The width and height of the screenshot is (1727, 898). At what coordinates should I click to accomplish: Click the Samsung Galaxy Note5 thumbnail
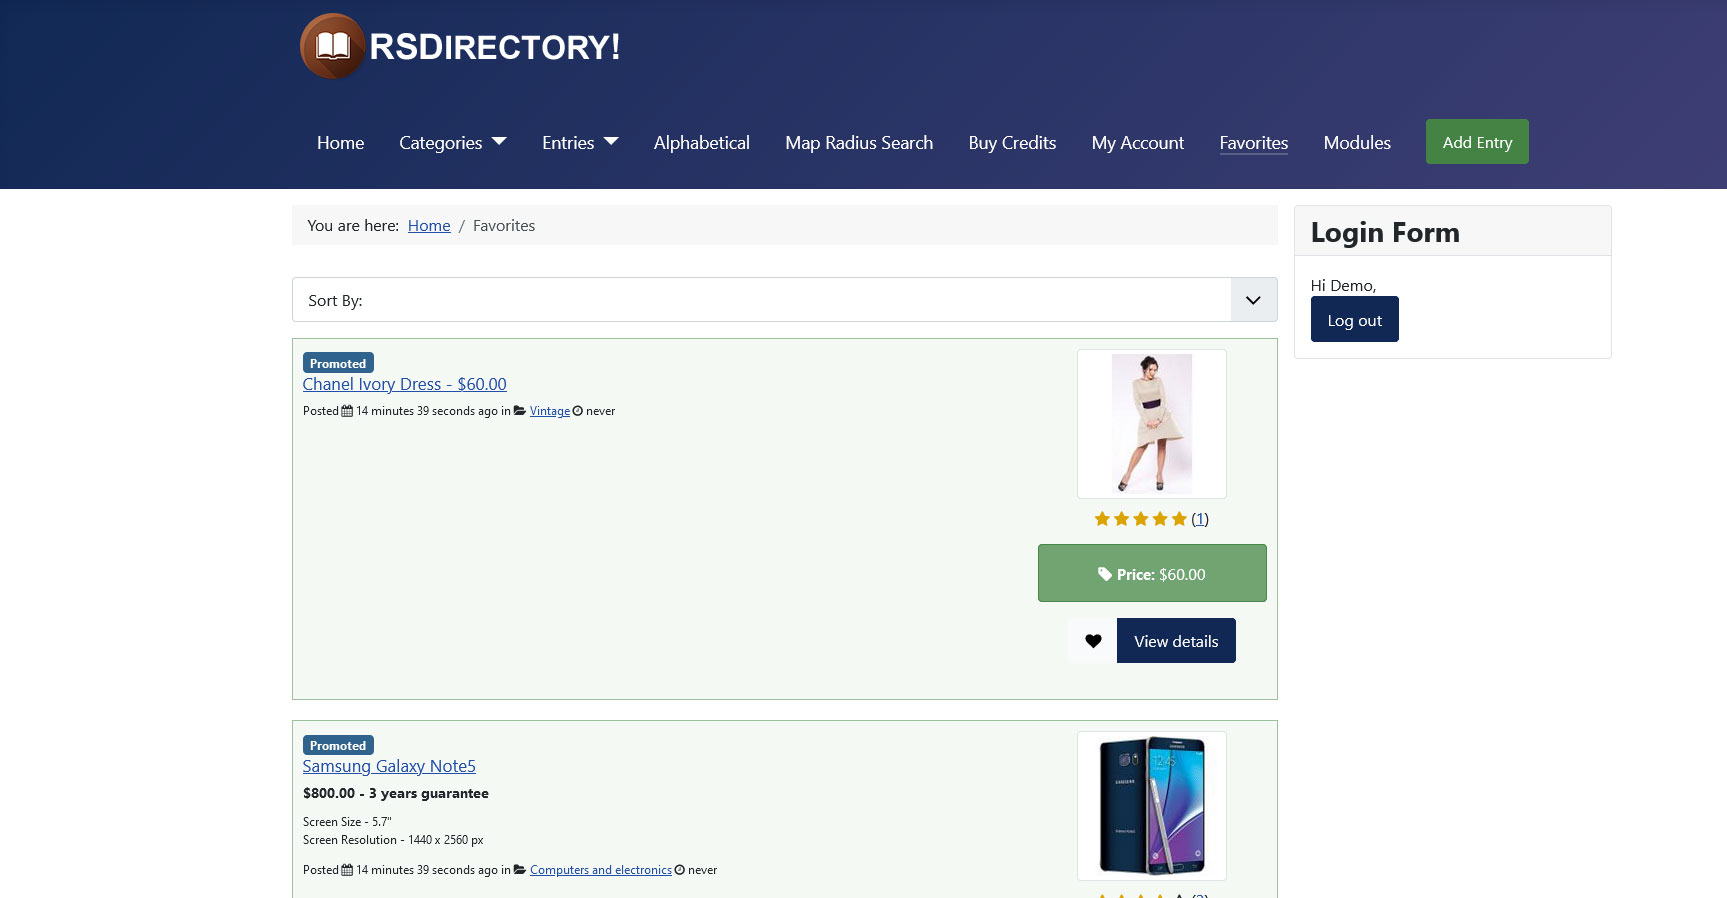1152,806
